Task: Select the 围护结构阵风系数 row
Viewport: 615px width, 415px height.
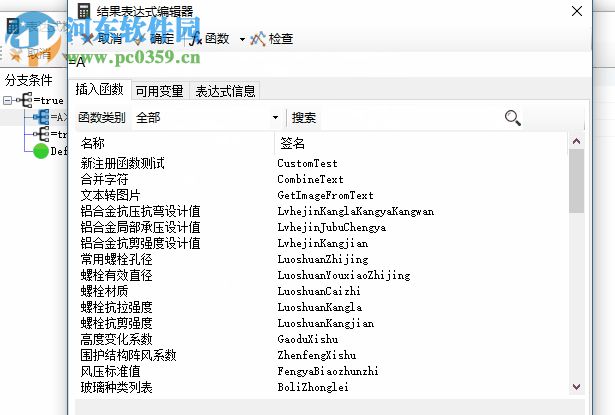Action: tap(322, 355)
